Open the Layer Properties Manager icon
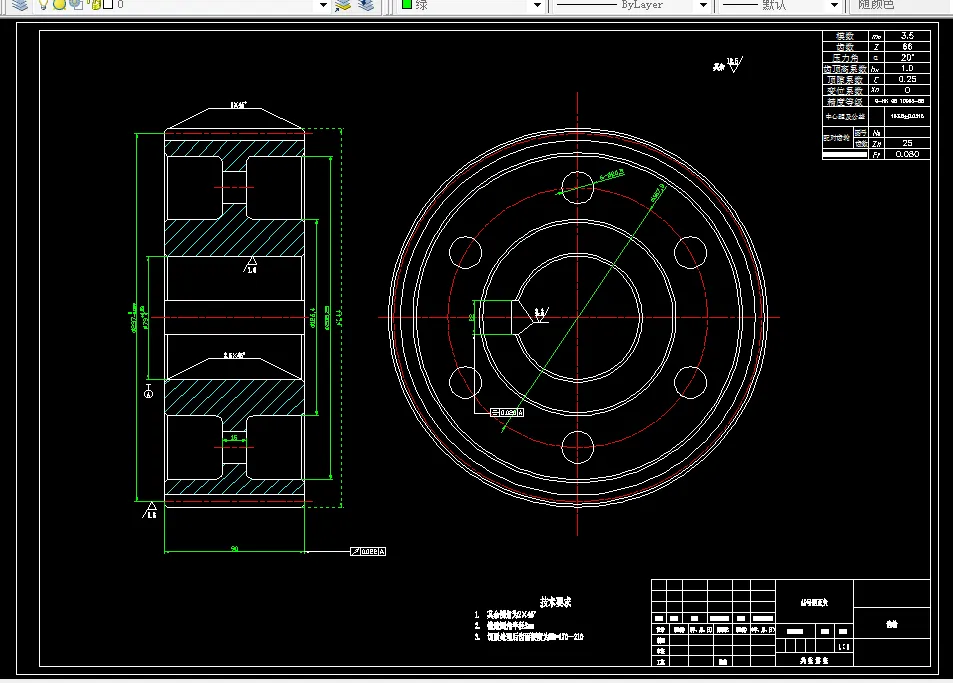Image resolution: width=953 pixels, height=683 pixels. (20, 5)
